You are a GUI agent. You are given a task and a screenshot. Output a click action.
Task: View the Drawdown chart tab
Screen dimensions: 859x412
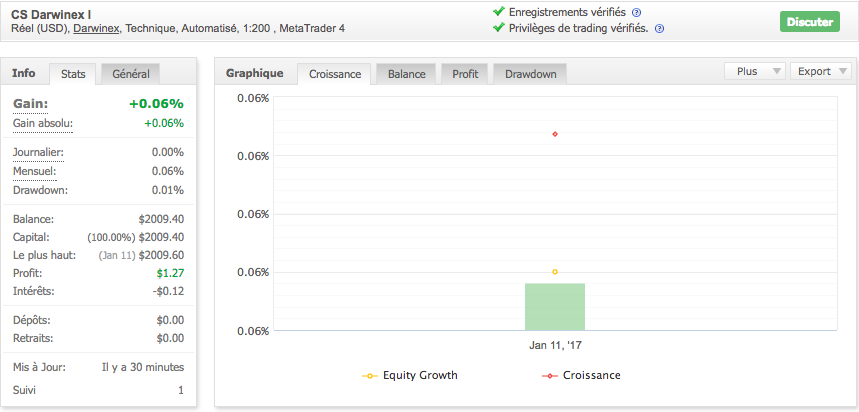pos(531,74)
